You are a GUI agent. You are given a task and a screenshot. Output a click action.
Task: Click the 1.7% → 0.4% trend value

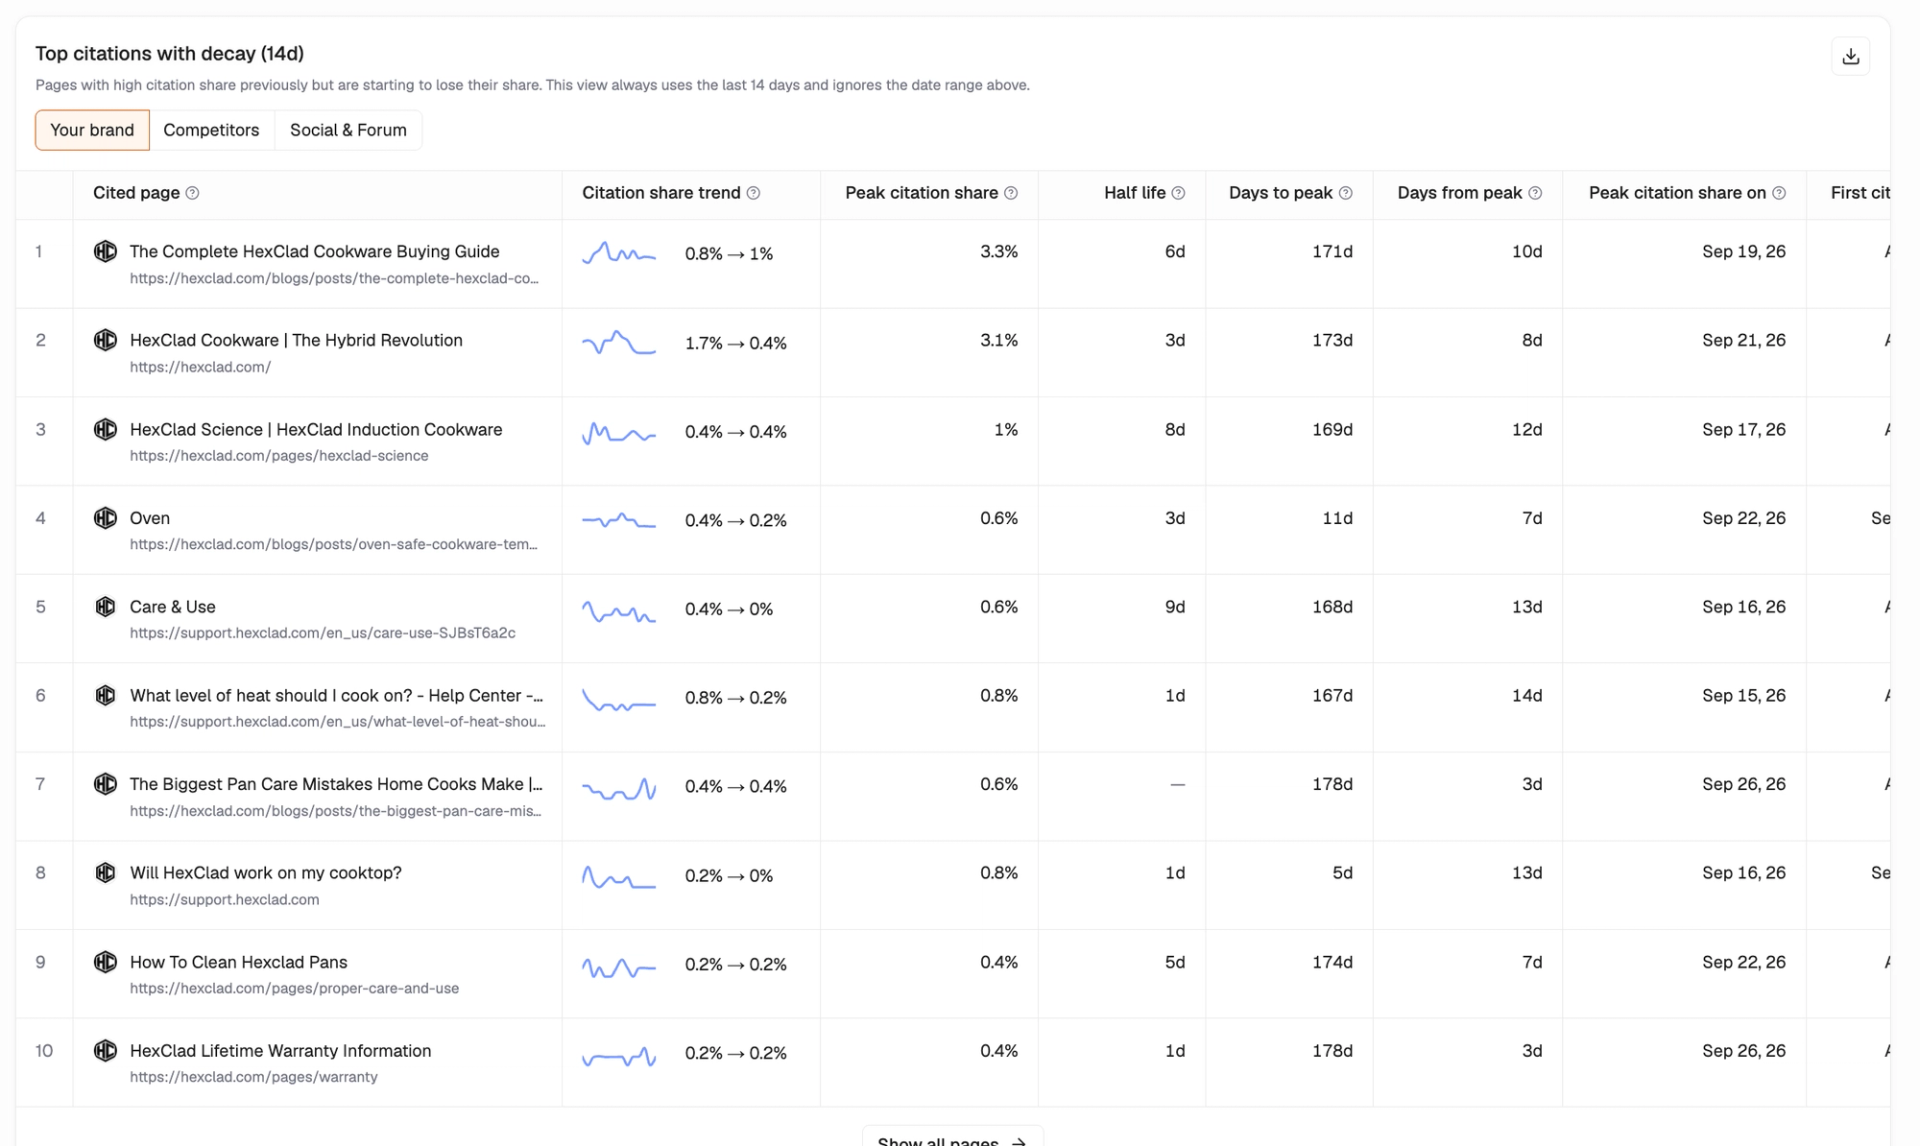click(x=736, y=343)
